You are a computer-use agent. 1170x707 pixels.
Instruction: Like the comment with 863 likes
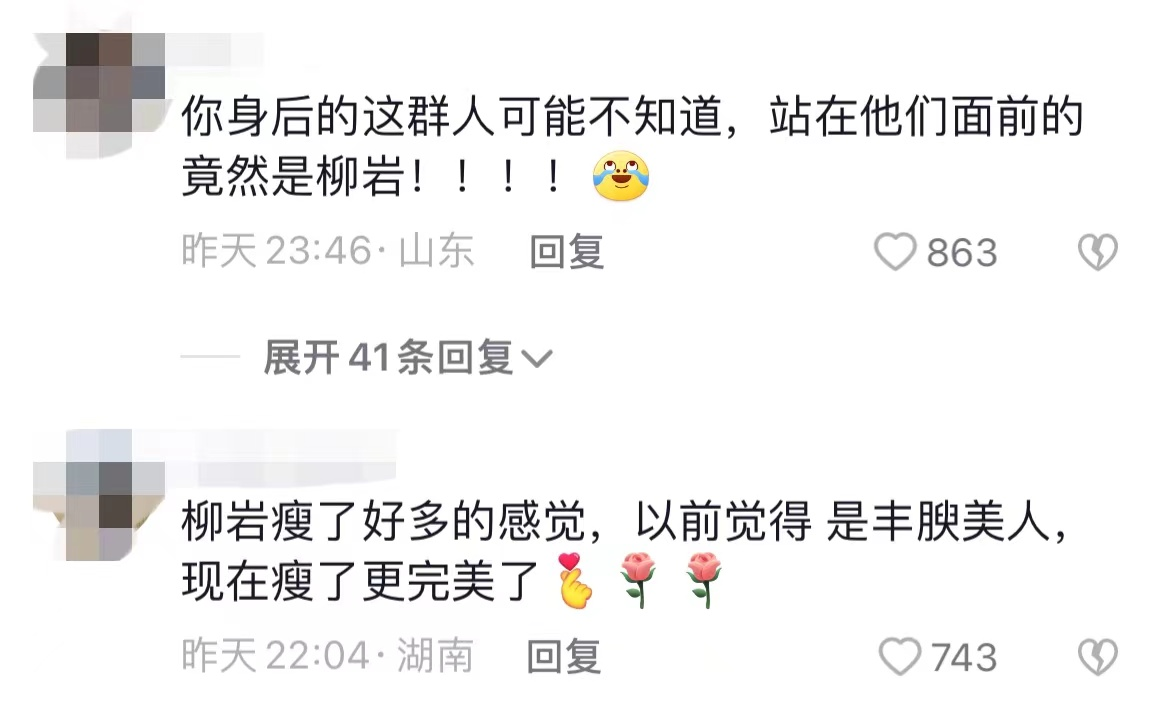tap(895, 251)
